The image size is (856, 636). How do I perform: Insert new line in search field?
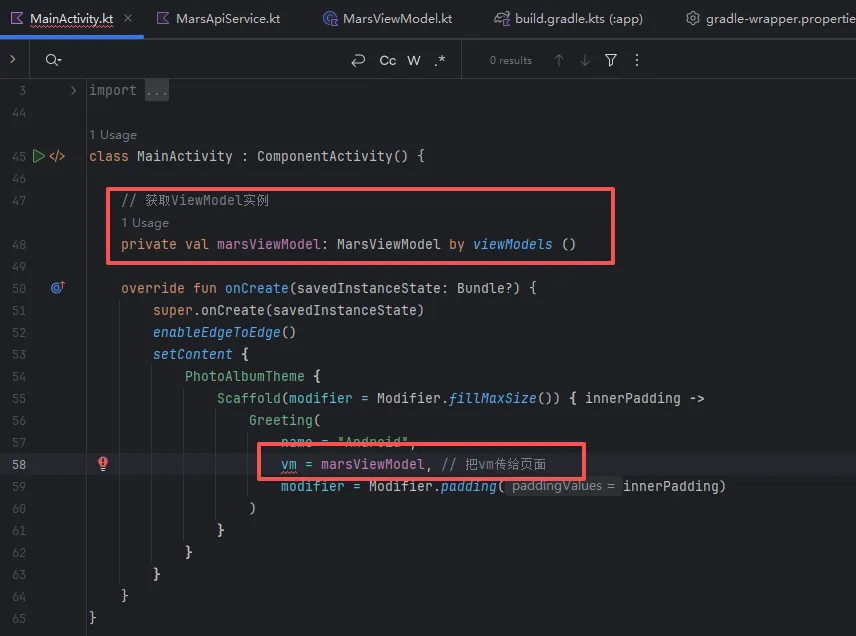pyautogui.click(x=358, y=60)
